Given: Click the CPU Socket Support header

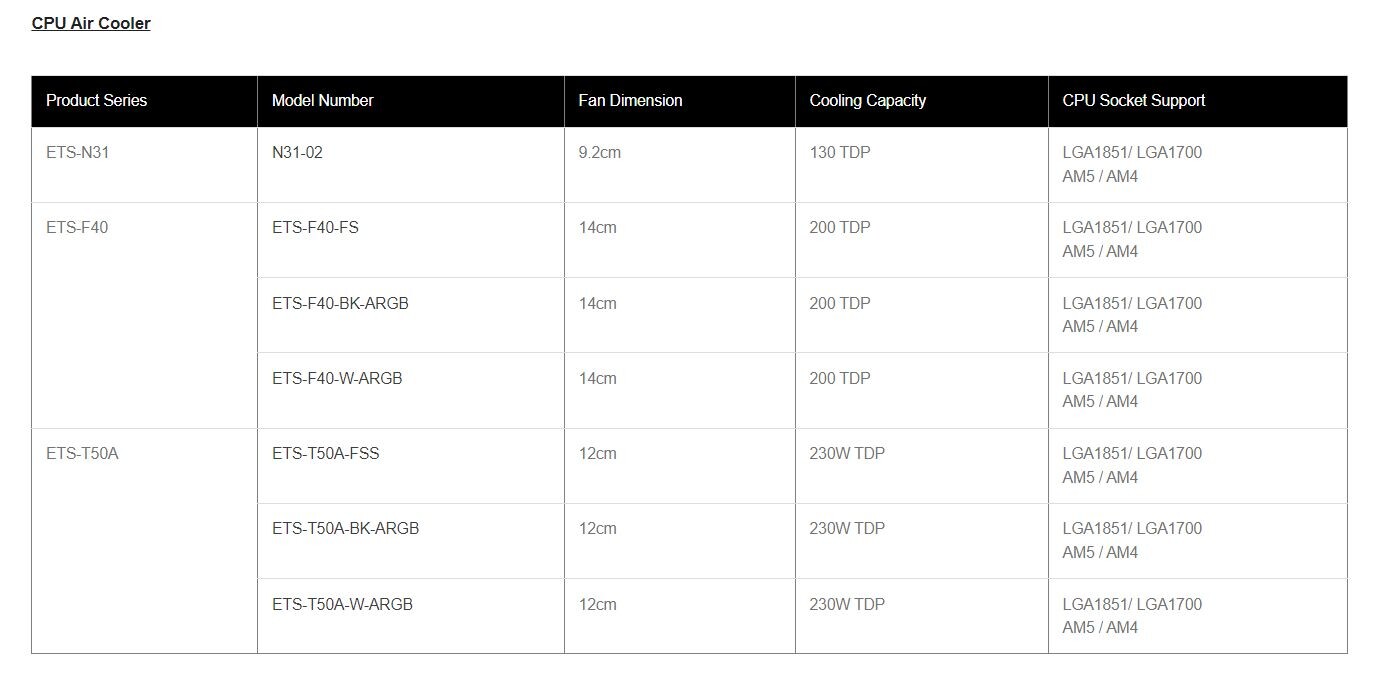Looking at the screenshot, I should (x=1133, y=100).
